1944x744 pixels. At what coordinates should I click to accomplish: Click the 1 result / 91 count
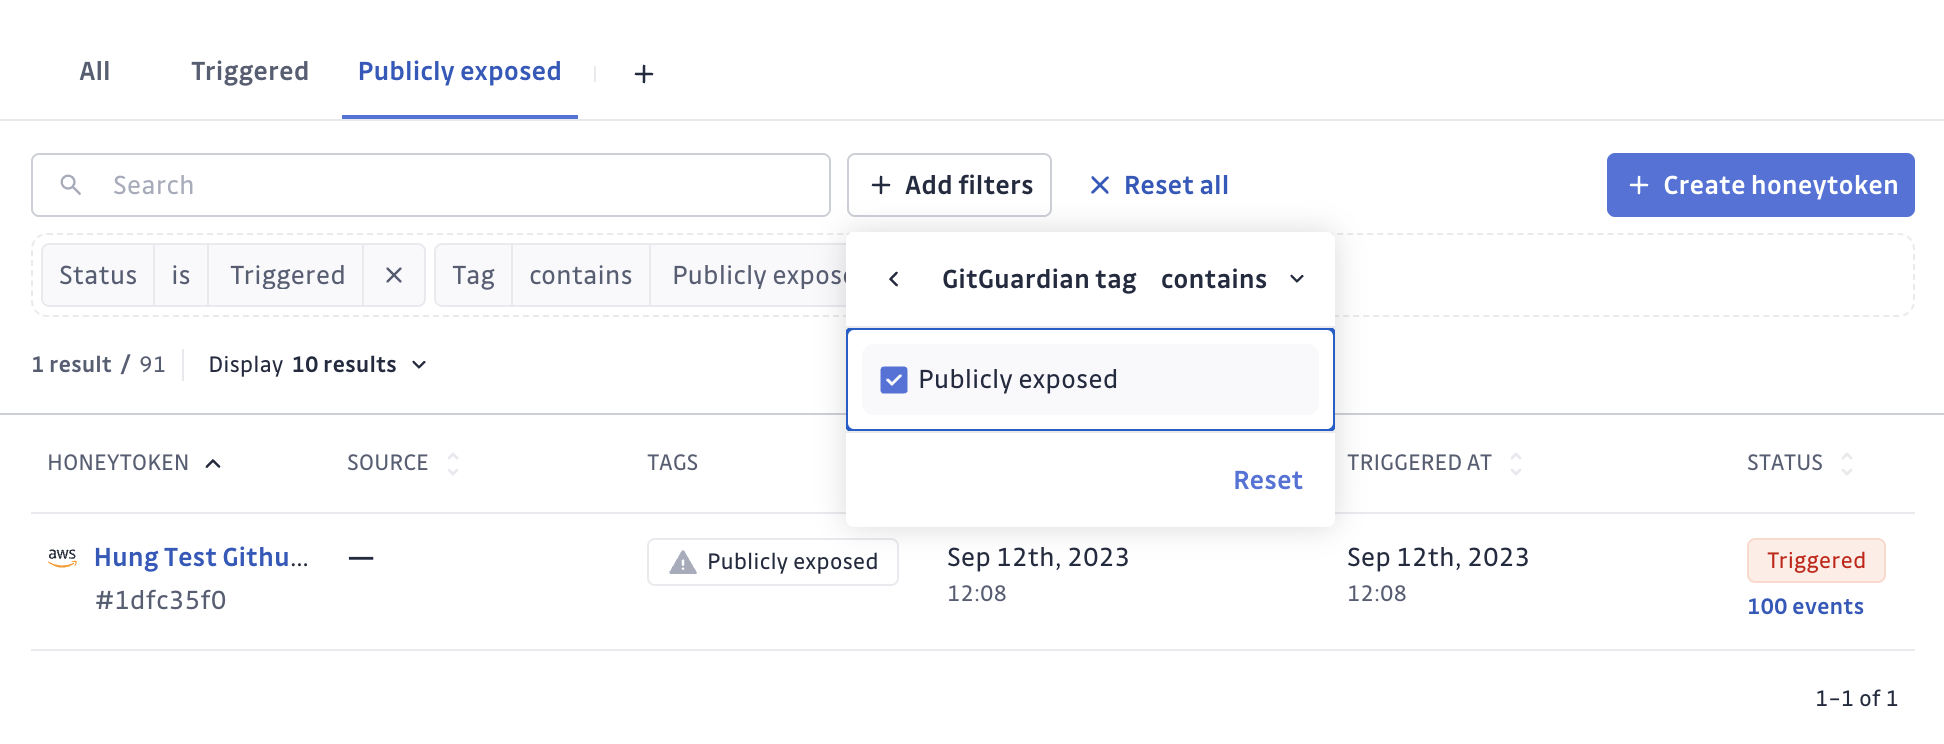[x=98, y=364]
